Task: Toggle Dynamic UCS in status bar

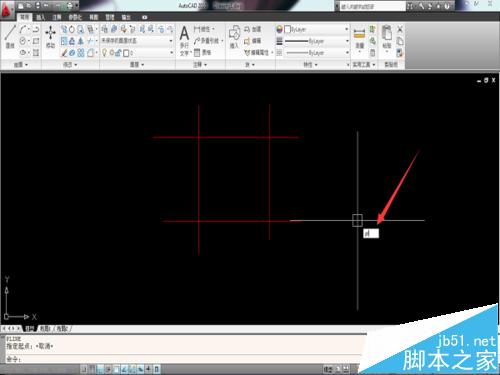Action: click(132, 369)
